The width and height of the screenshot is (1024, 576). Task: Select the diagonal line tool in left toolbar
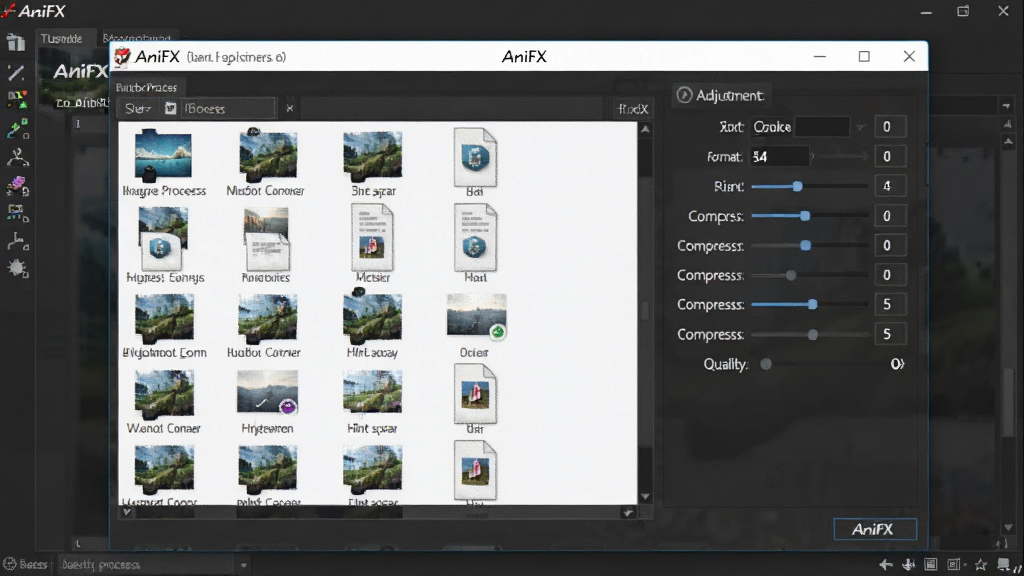pyautogui.click(x=16, y=72)
